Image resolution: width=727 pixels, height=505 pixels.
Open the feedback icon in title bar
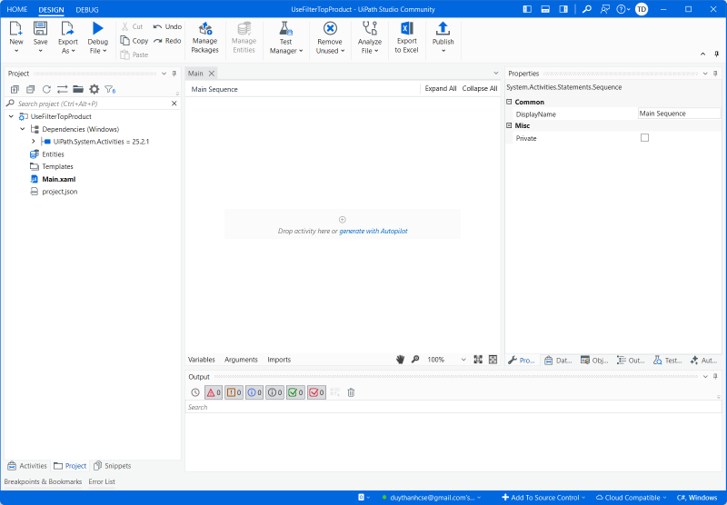coord(605,9)
